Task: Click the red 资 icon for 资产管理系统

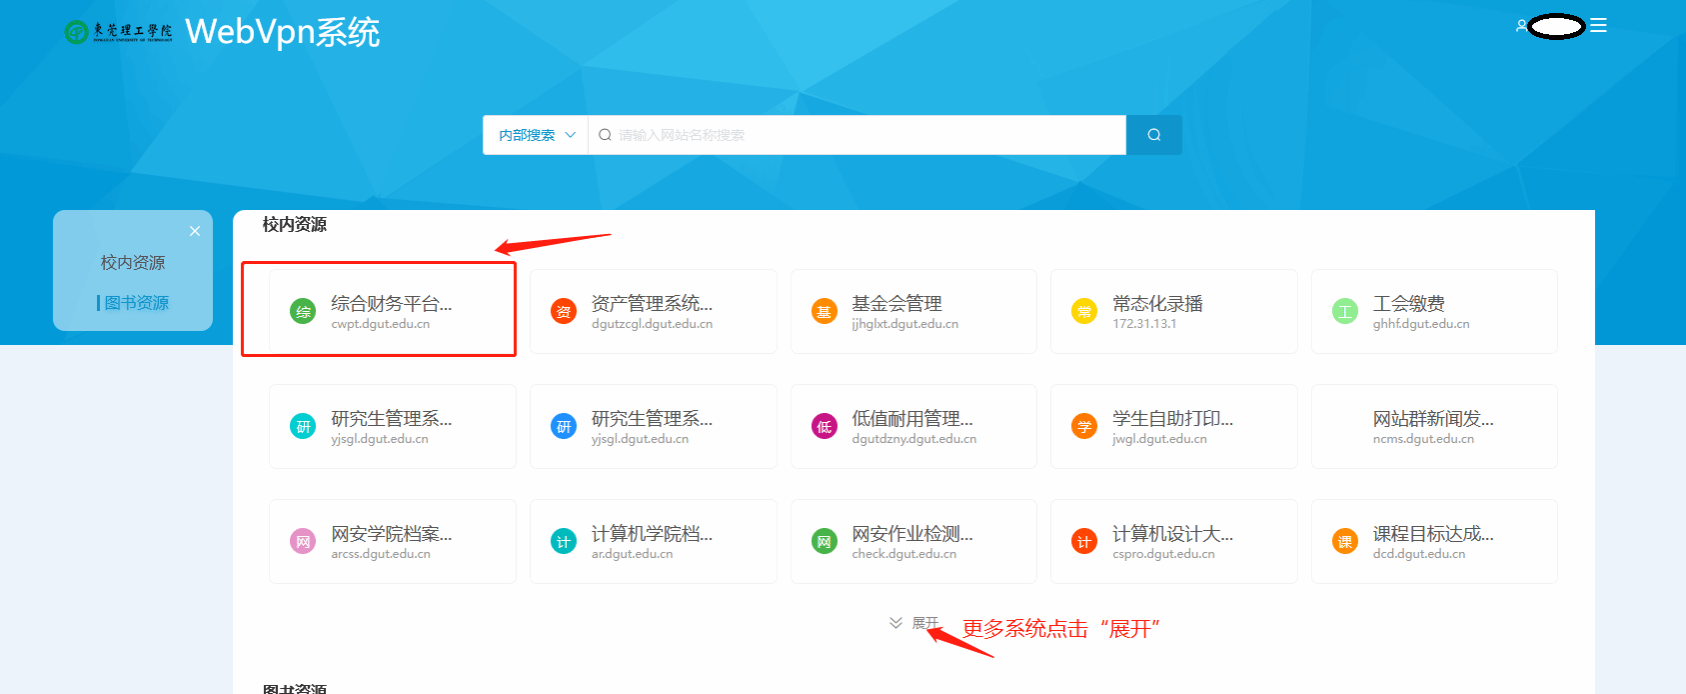Action: (563, 312)
